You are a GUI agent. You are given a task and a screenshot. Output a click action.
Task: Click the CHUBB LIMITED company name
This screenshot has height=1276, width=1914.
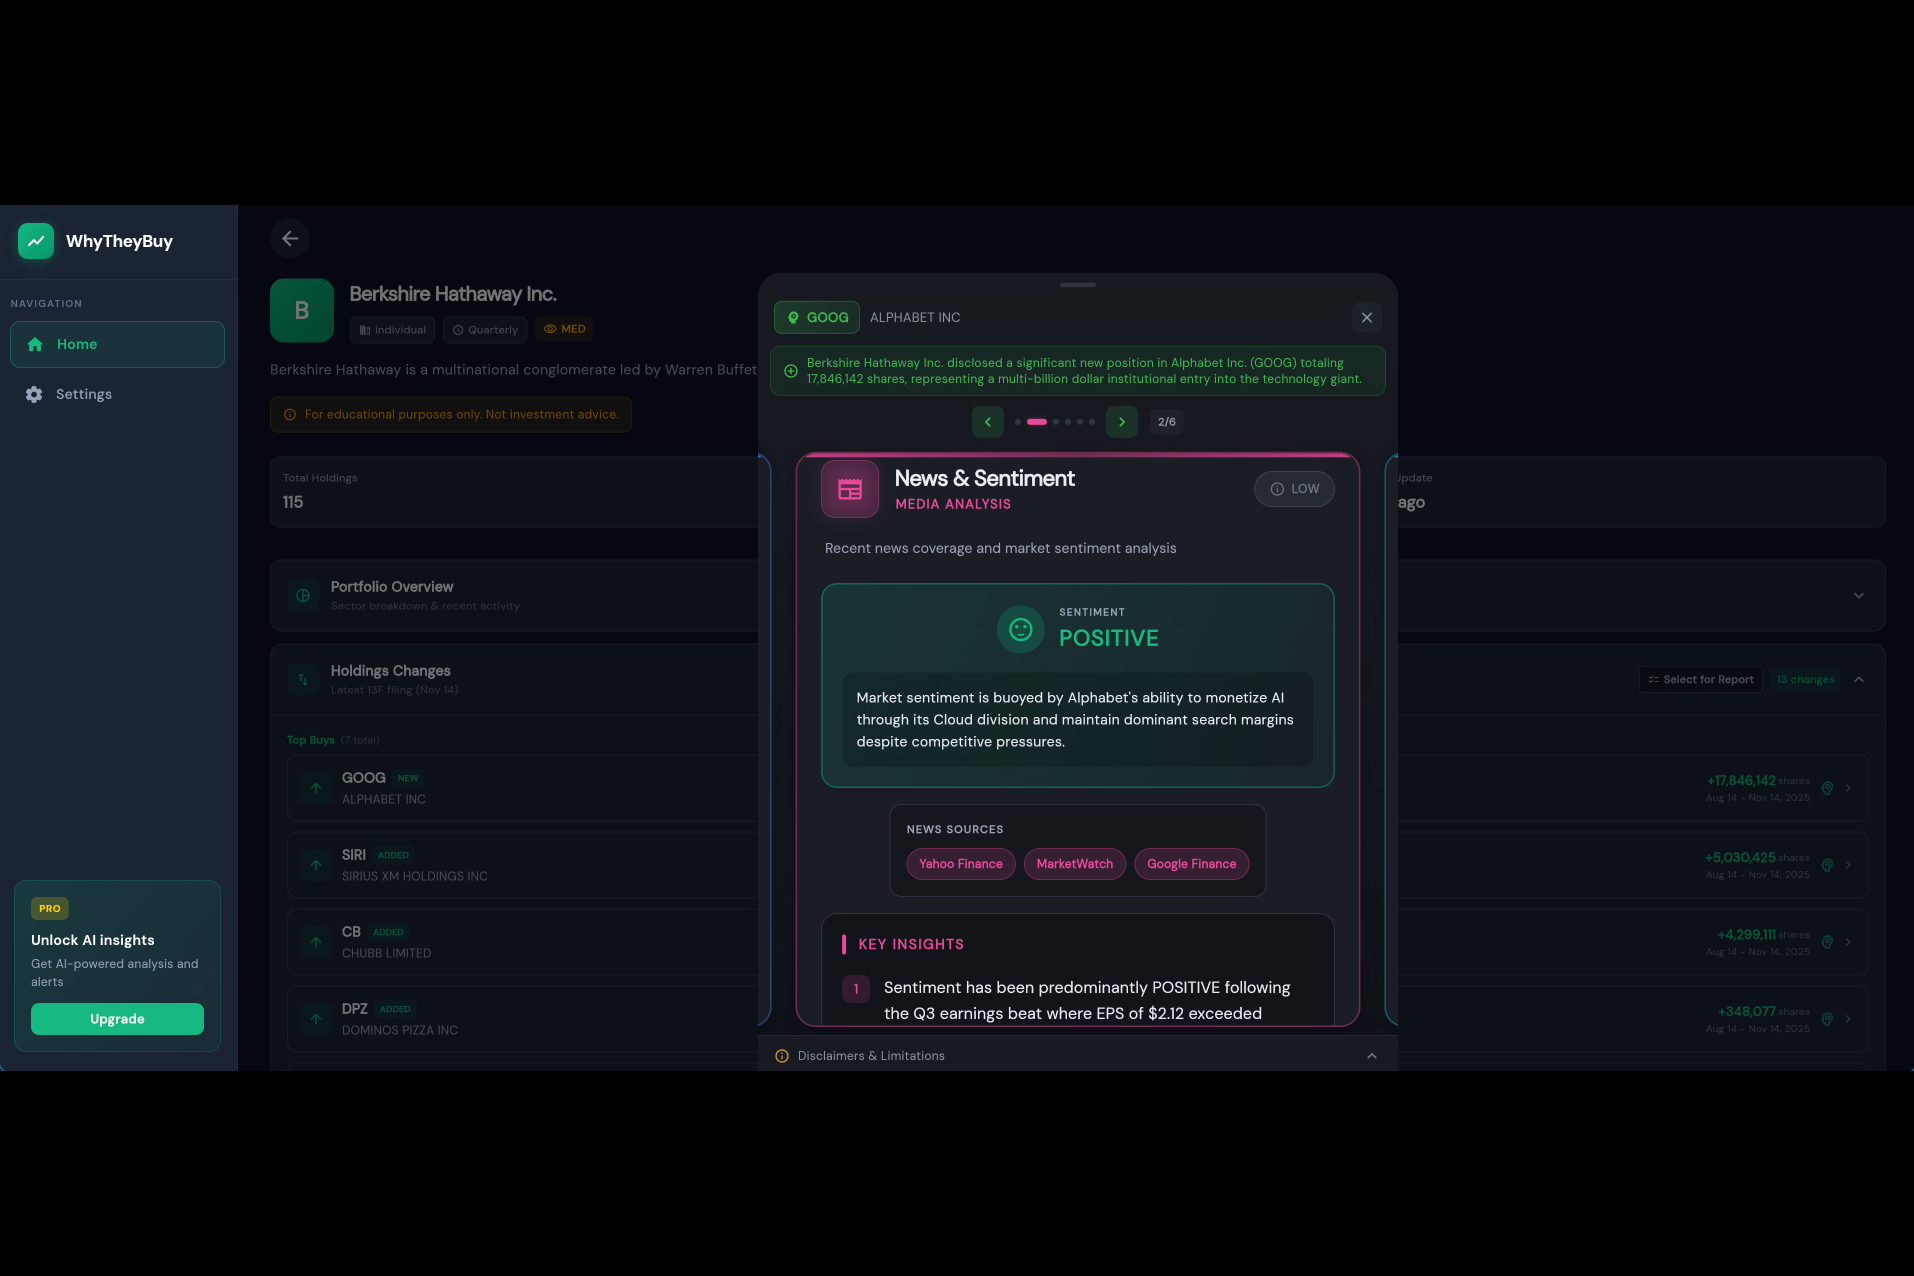coord(387,954)
